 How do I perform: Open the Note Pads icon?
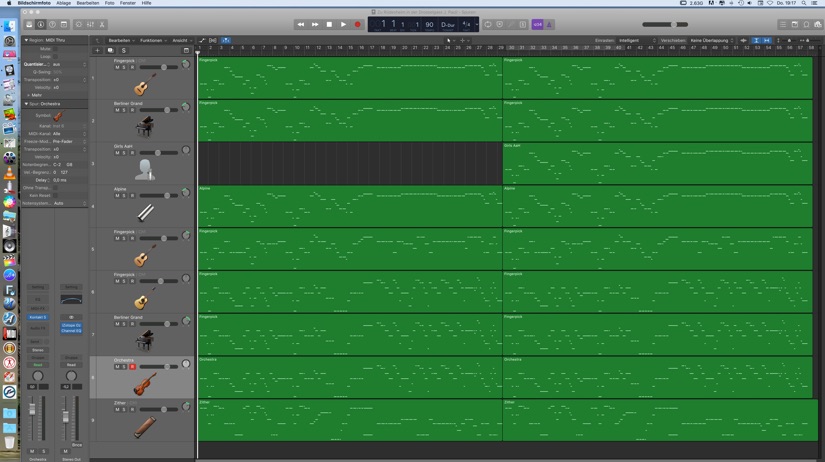tap(794, 25)
